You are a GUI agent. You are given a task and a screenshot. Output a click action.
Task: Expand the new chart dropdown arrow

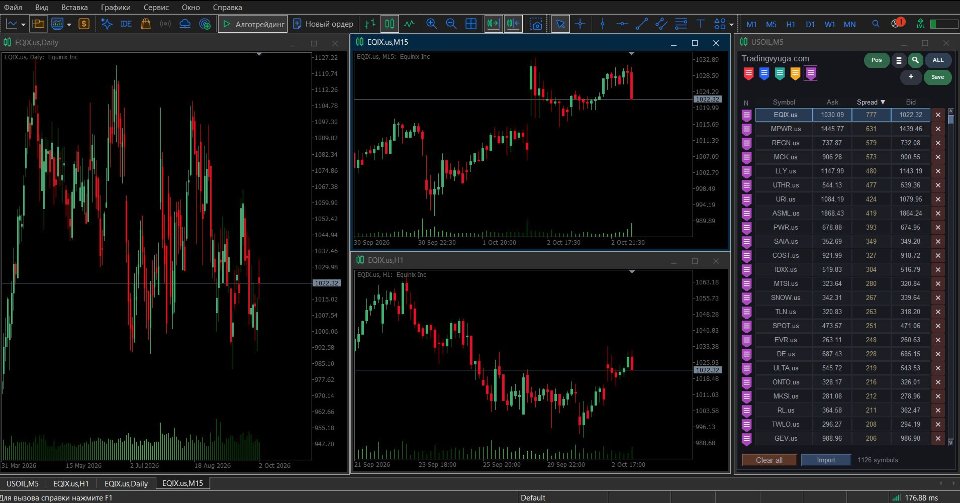23,24
